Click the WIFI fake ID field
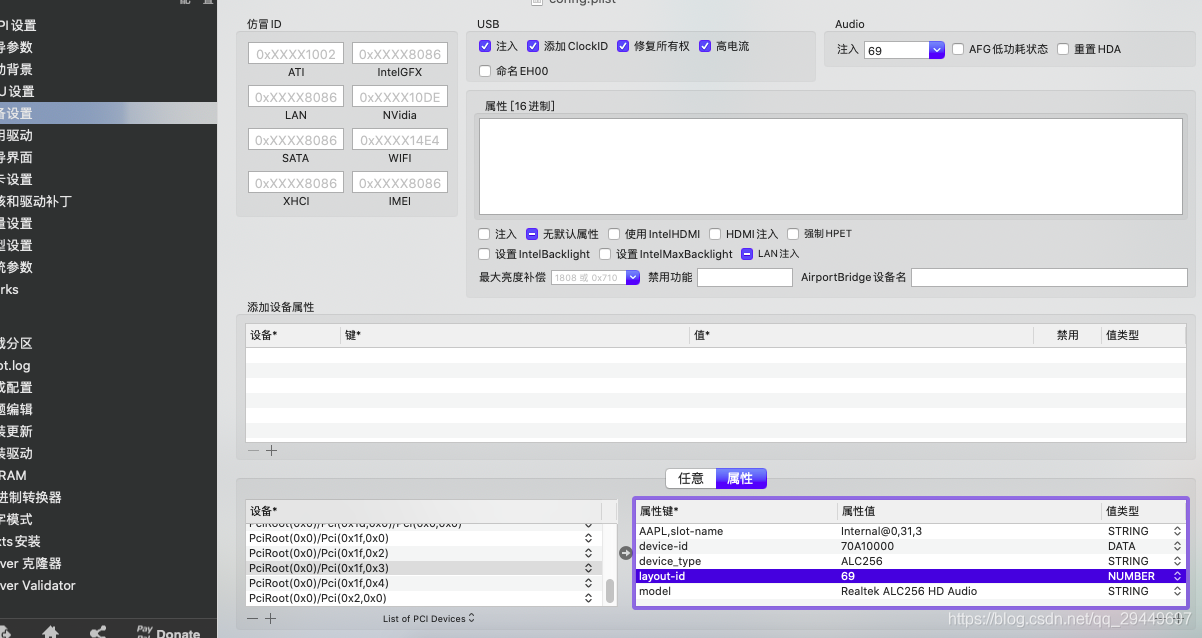 [400, 140]
